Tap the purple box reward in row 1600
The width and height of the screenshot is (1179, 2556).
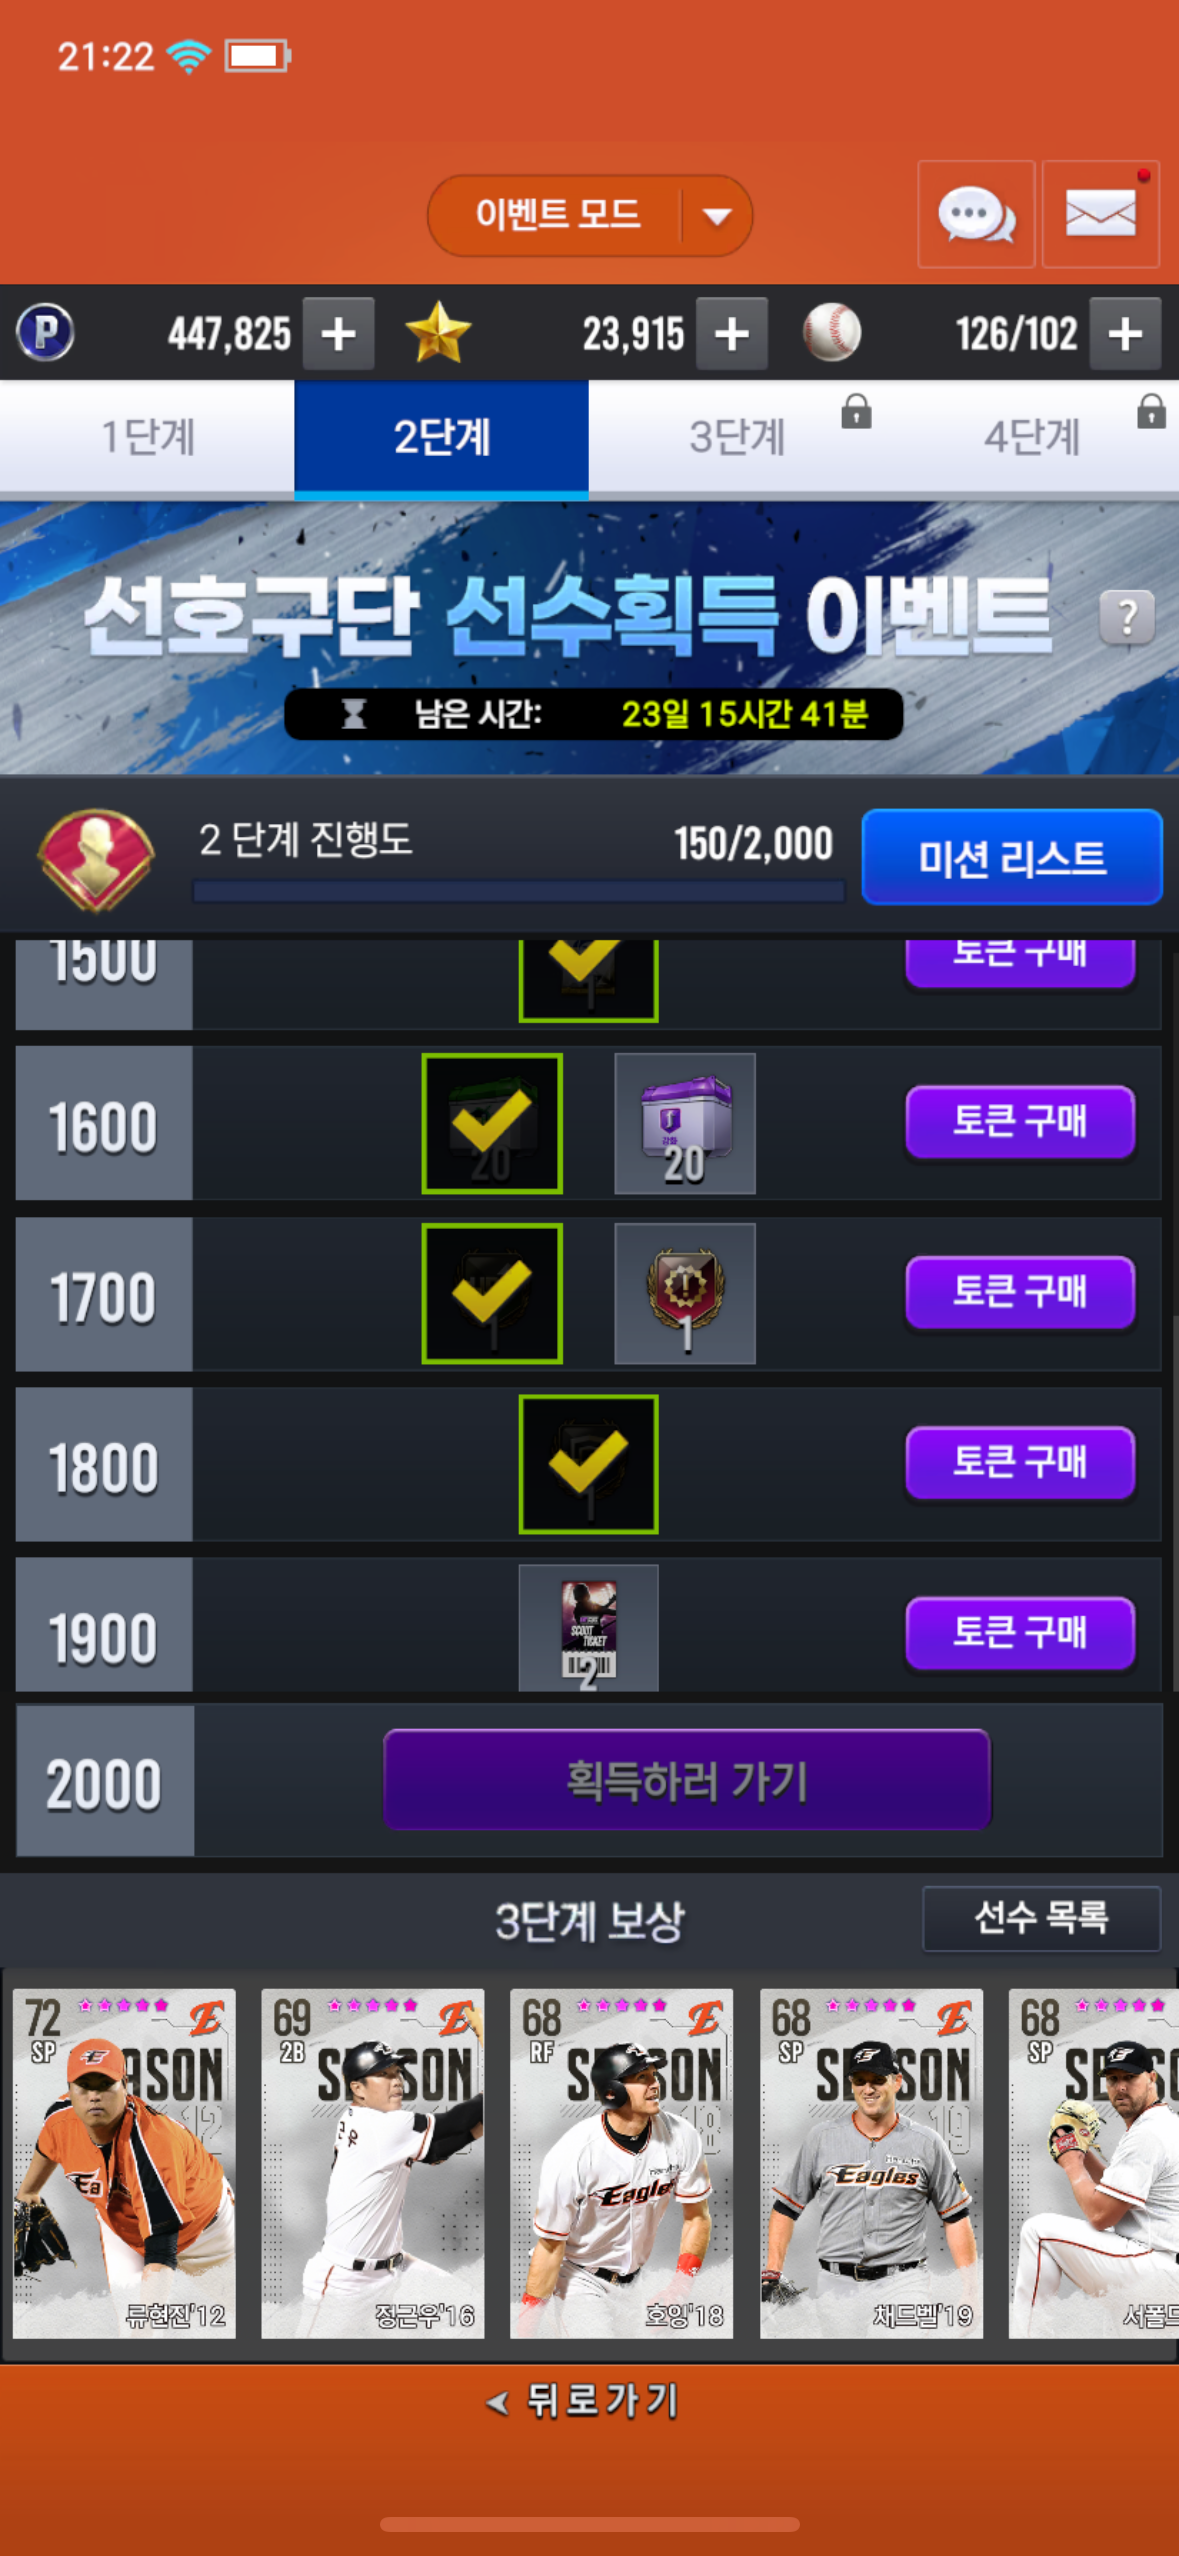coord(685,1123)
